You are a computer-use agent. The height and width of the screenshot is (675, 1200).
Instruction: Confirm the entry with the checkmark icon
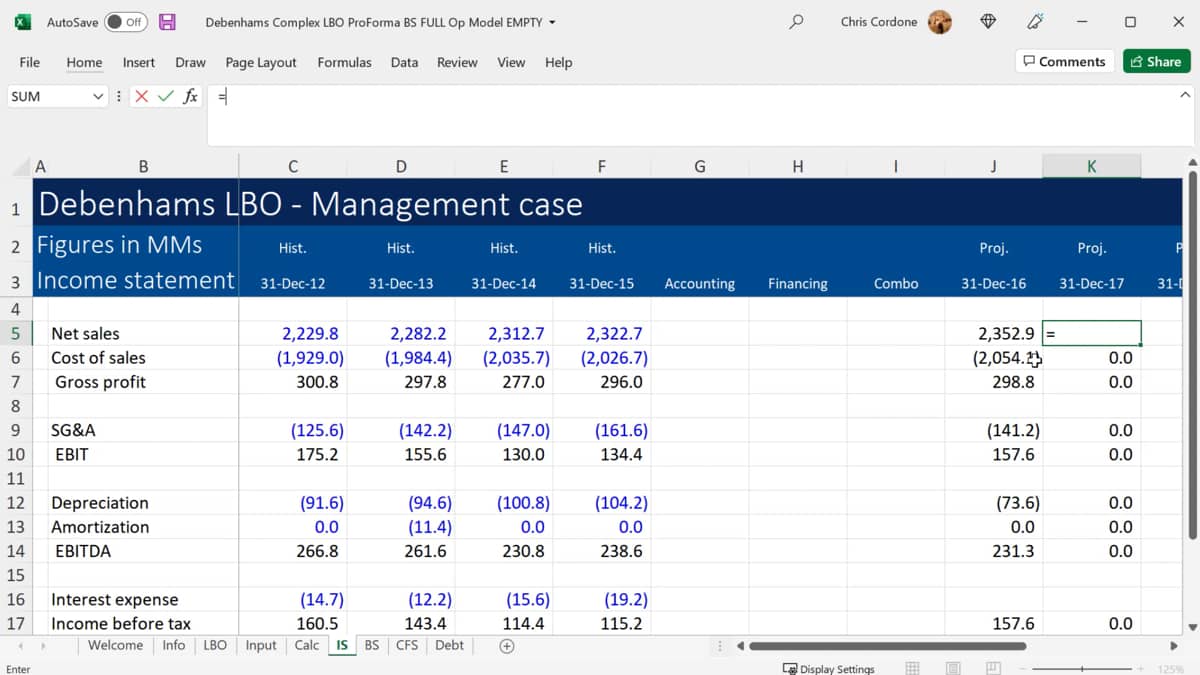coord(165,97)
